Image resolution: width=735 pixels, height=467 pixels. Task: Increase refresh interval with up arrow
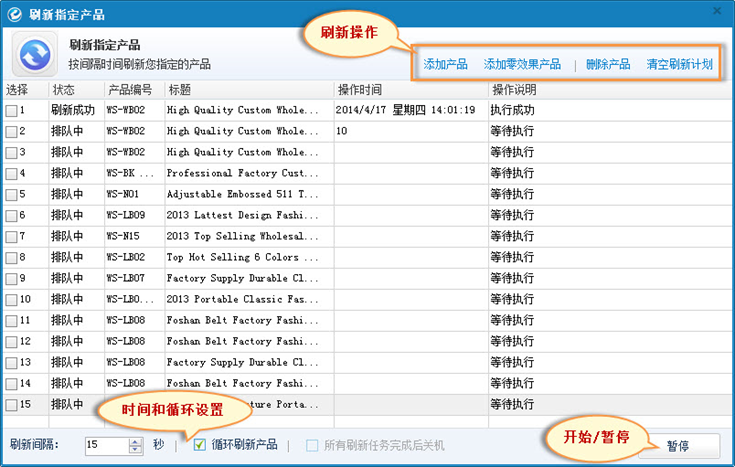click(136, 441)
